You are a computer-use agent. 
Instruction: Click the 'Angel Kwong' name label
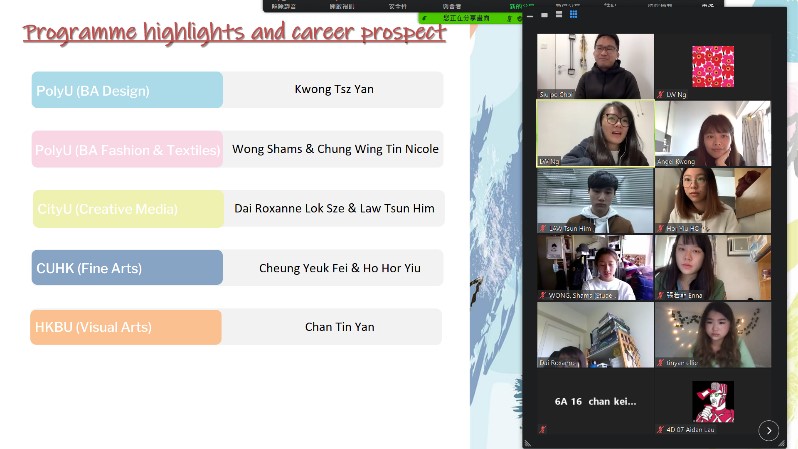click(x=675, y=161)
